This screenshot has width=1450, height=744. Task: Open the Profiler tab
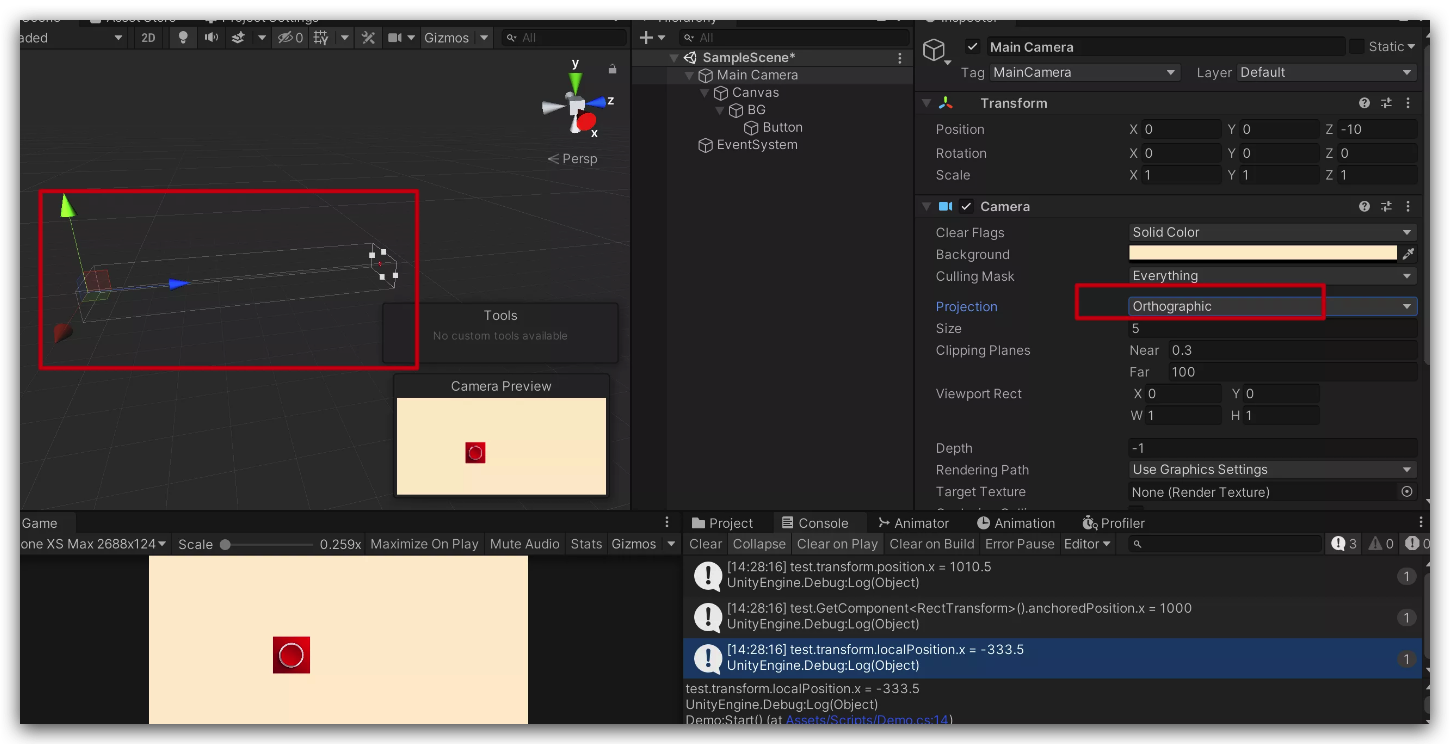(x=1113, y=523)
